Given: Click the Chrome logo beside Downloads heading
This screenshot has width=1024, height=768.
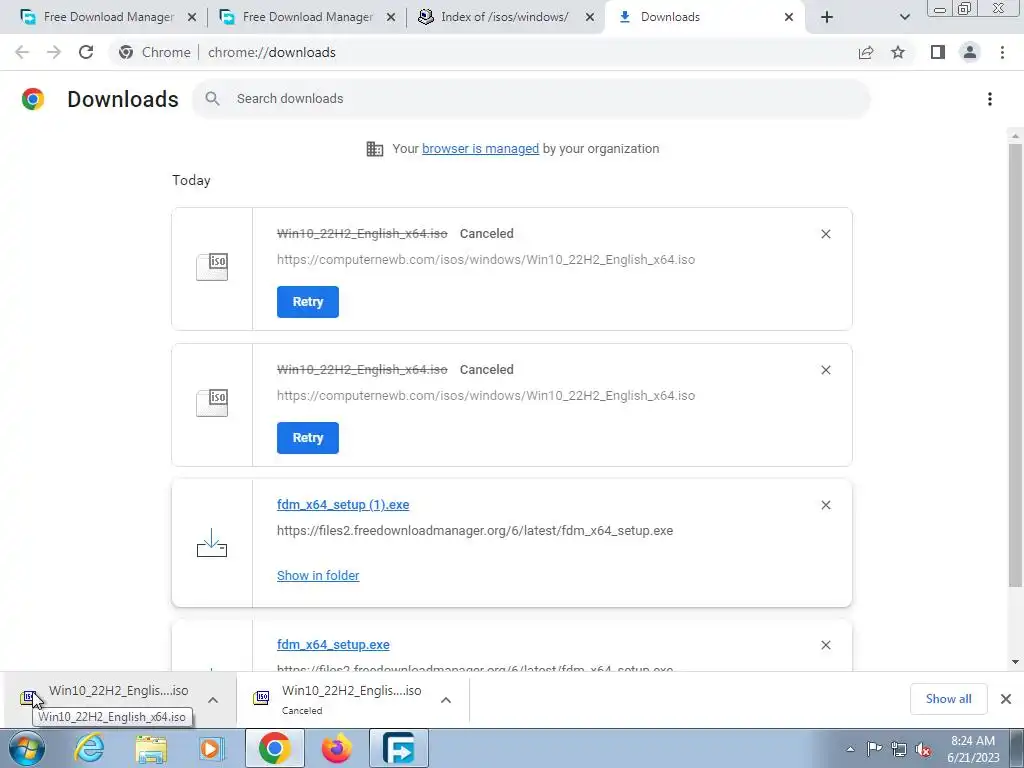Looking at the screenshot, I should 33,99.
